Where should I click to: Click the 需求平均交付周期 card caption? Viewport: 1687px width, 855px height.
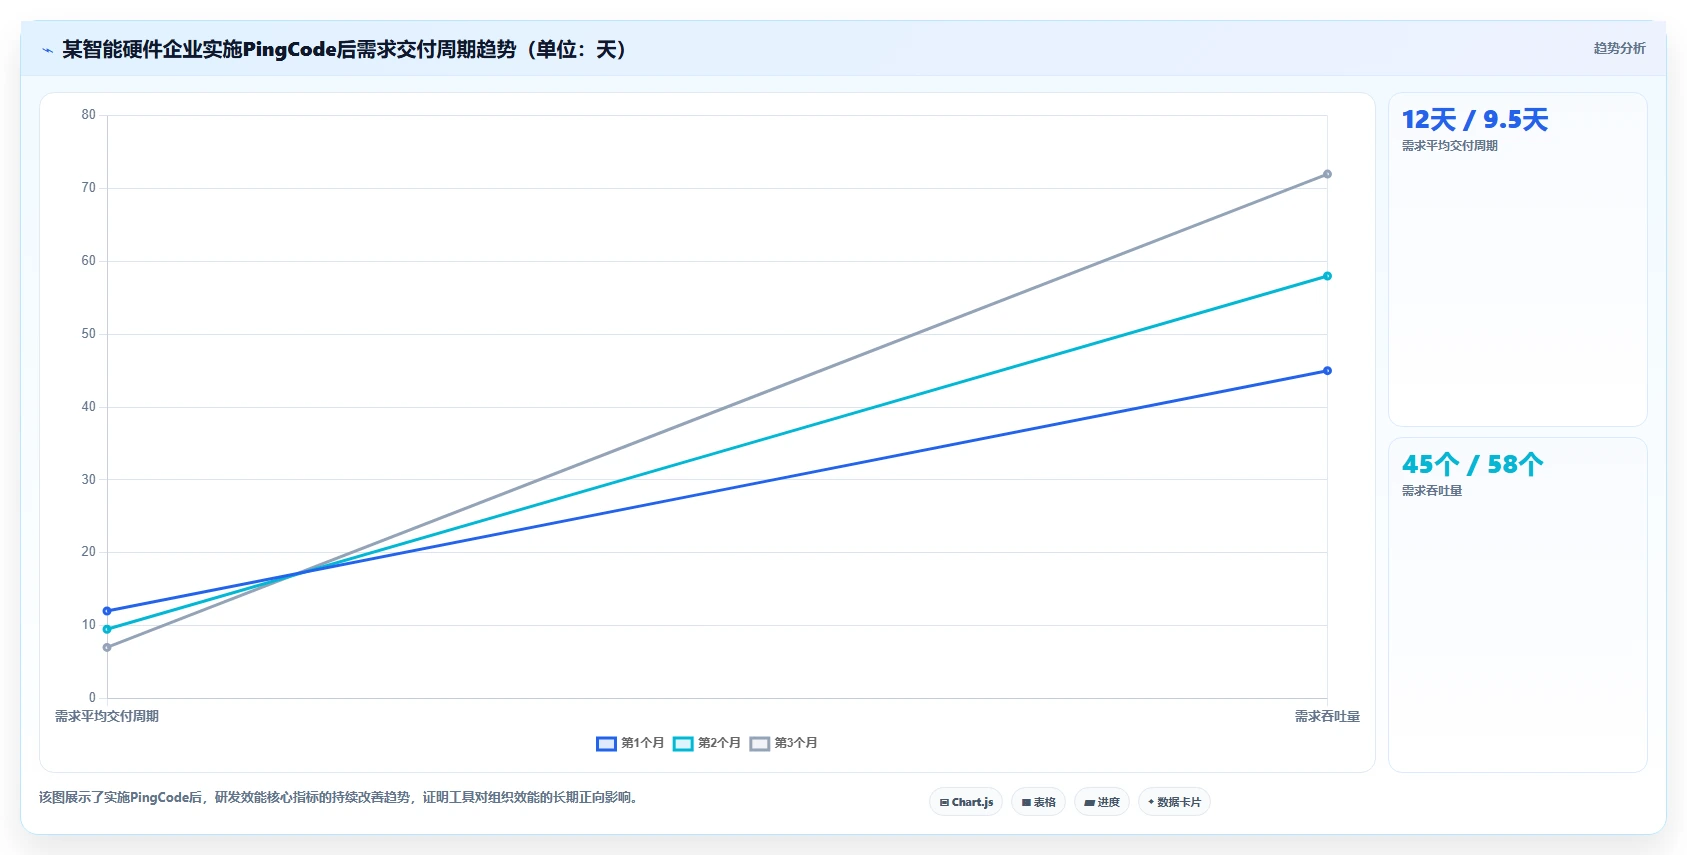coord(1450,145)
